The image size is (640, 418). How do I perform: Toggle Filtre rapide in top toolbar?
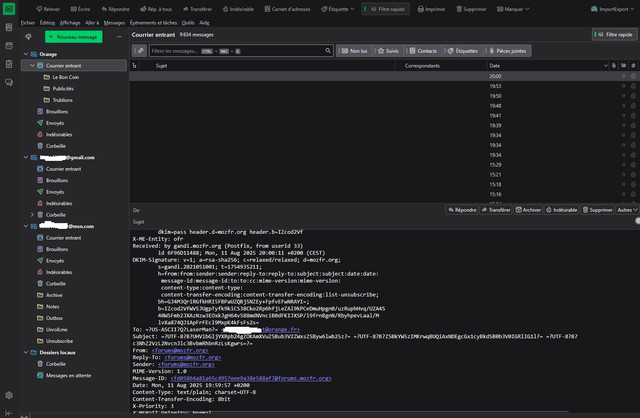(386, 9)
